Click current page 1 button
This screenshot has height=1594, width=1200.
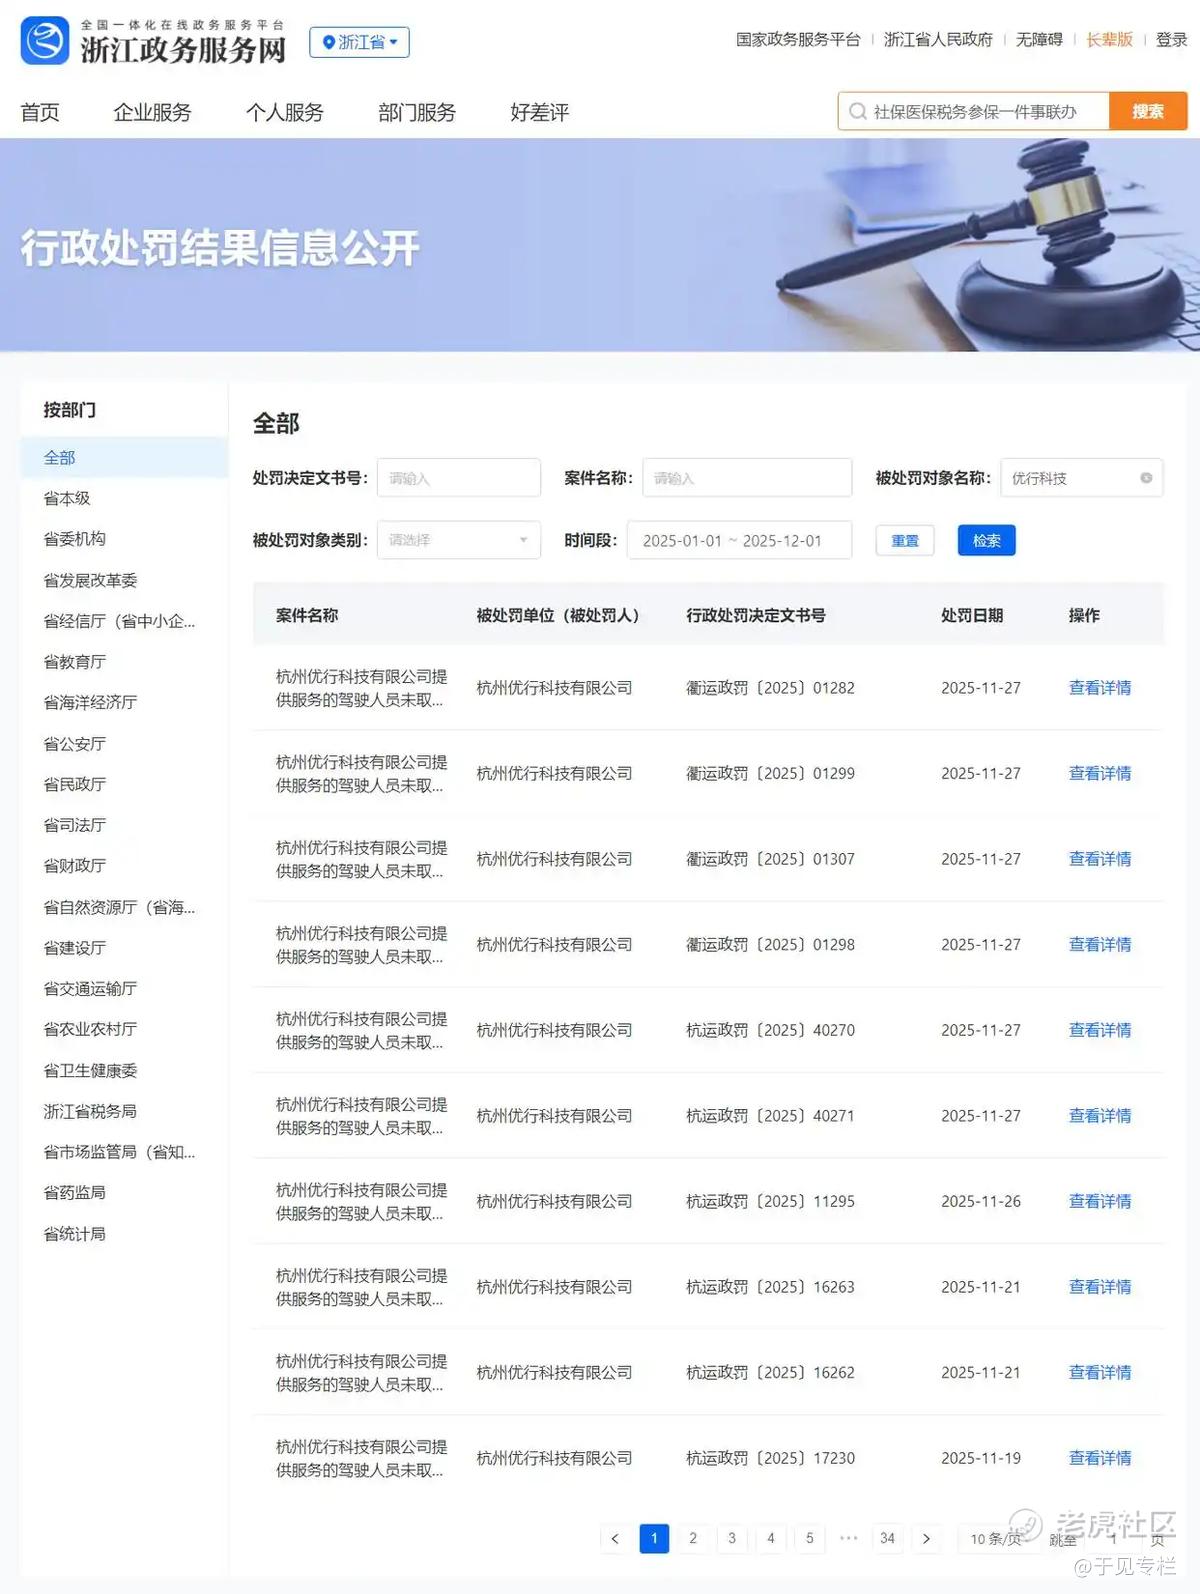coord(654,1538)
